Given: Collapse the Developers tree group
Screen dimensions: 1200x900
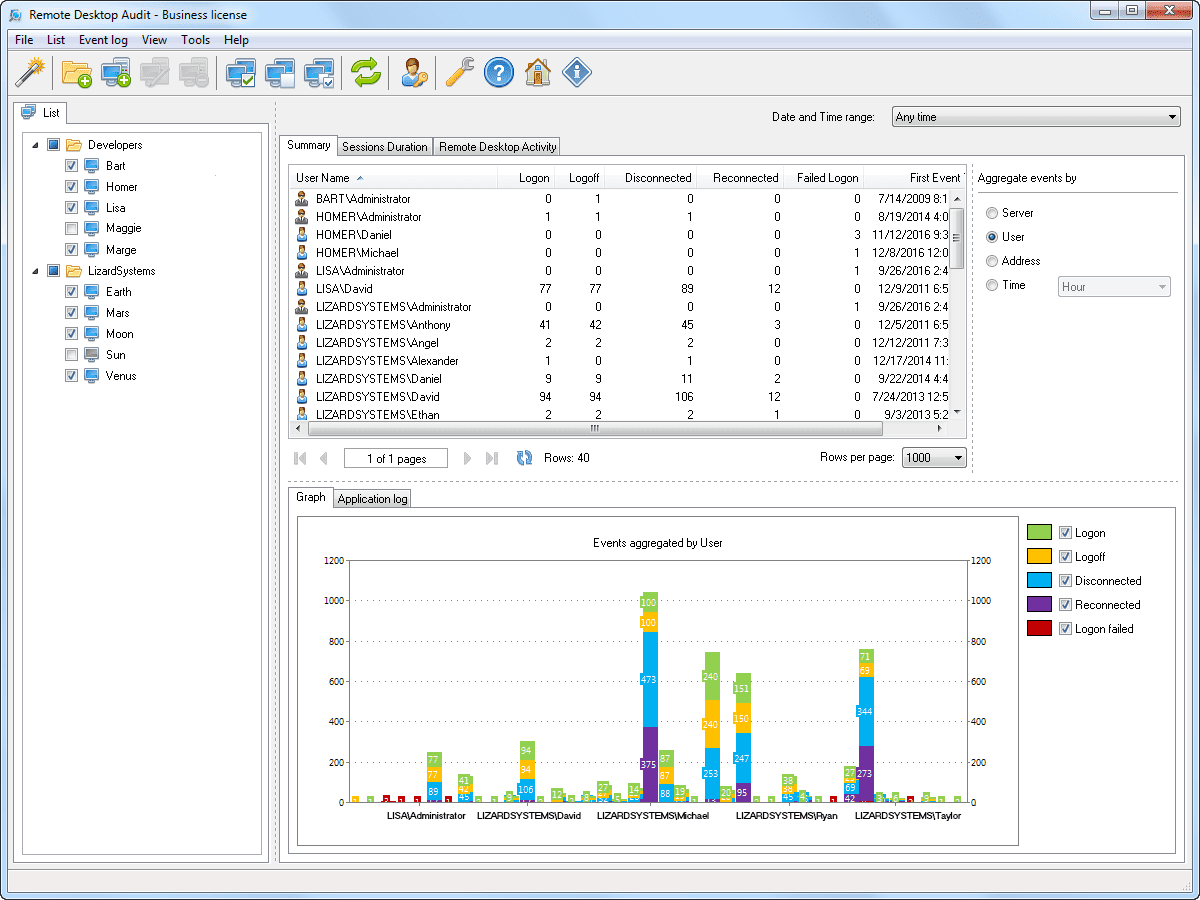Looking at the screenshot, I should [36, 145].
